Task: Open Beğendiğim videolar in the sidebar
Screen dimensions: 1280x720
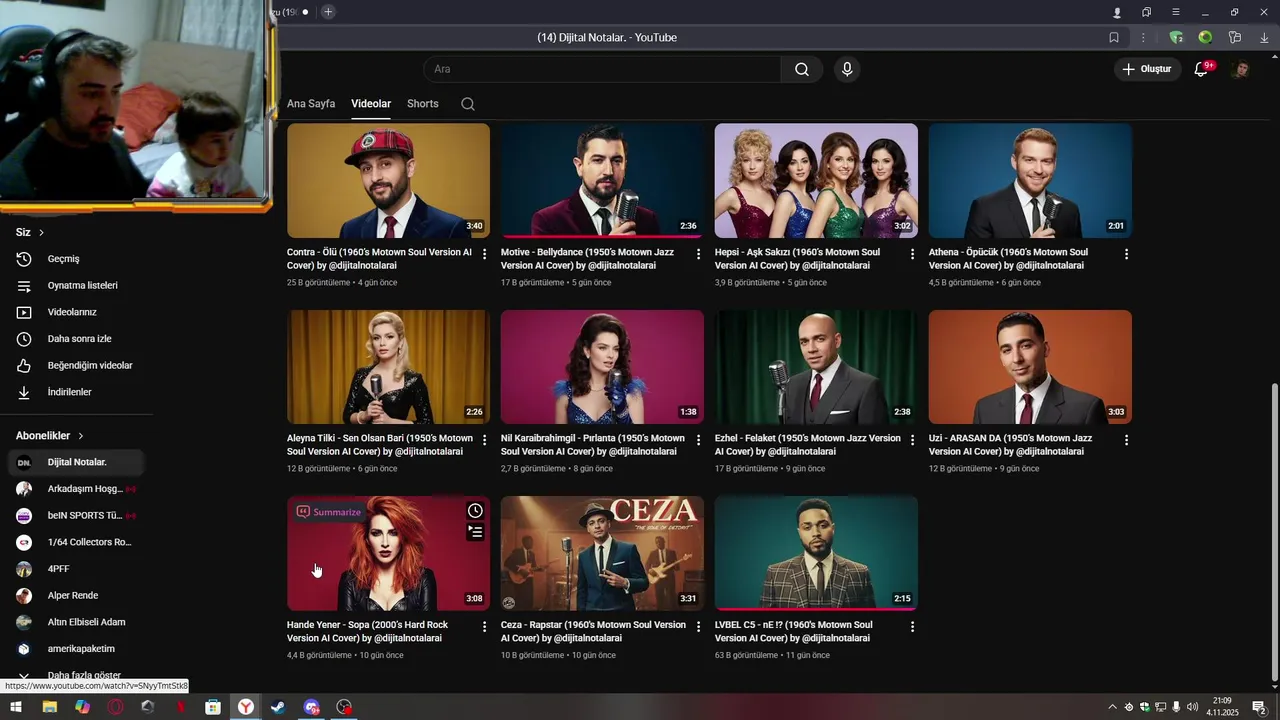Action: [76, 365]
